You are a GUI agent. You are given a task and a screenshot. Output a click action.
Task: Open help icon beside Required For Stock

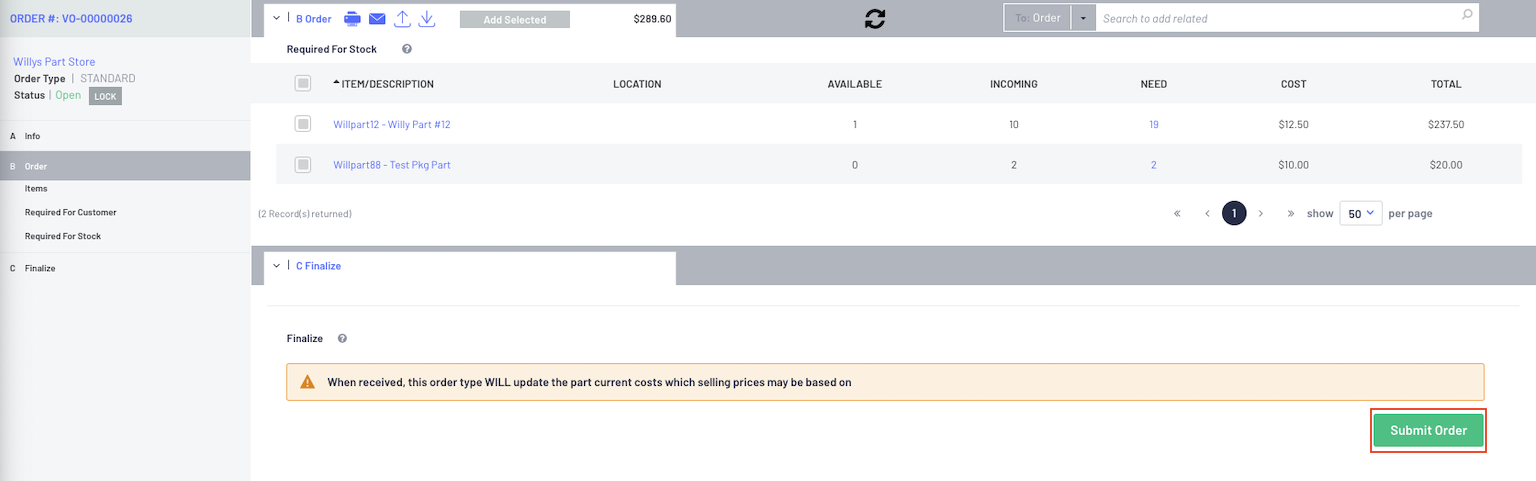pyautogui.click(x=407, y=49)
